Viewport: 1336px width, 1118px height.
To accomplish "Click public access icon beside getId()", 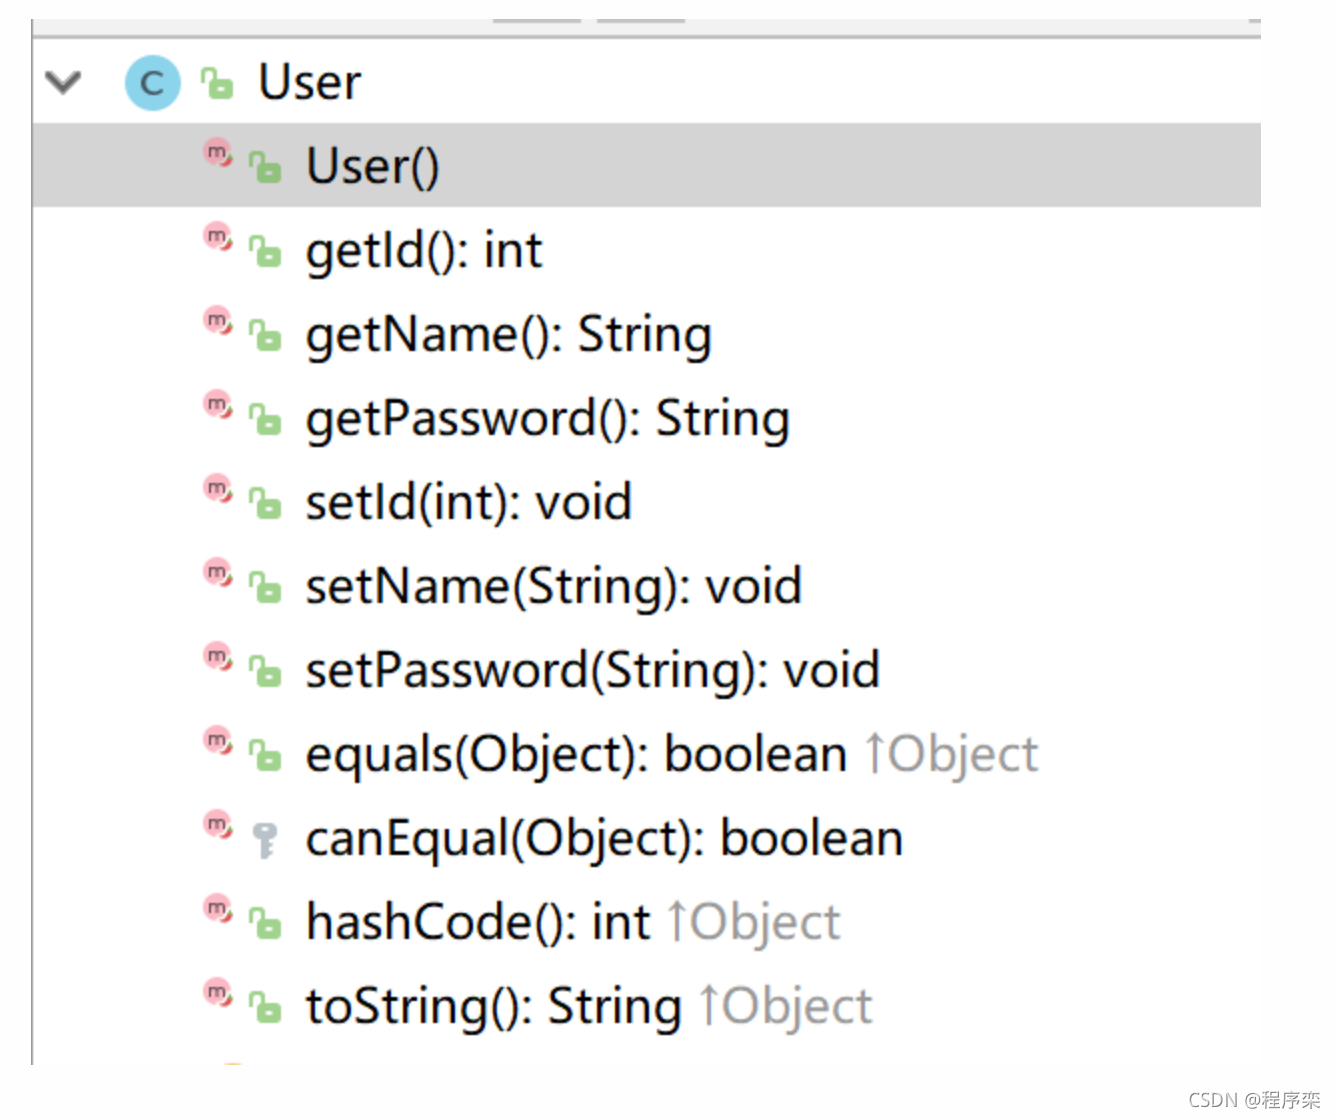I will (265, 251).
